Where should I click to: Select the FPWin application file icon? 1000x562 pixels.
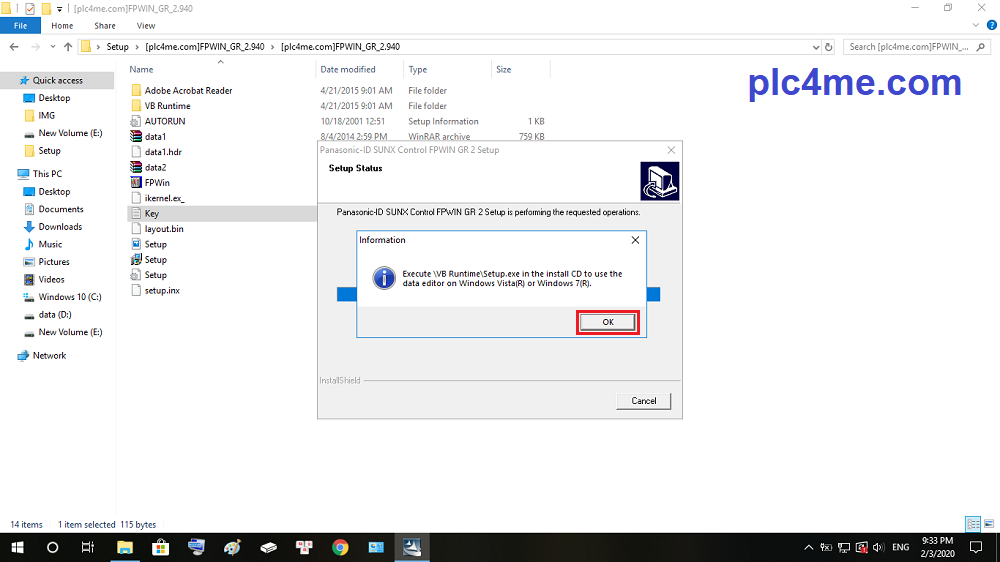136,183
